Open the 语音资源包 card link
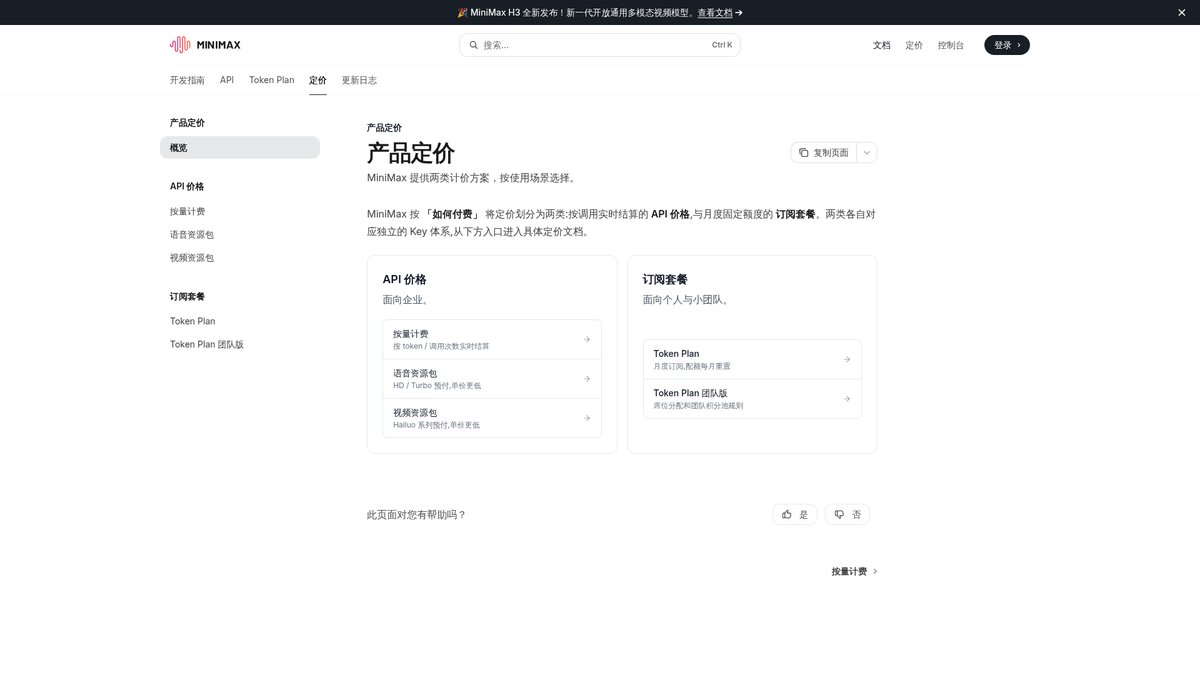Viewport: 1200px width, 675px height. coord(492,379)
